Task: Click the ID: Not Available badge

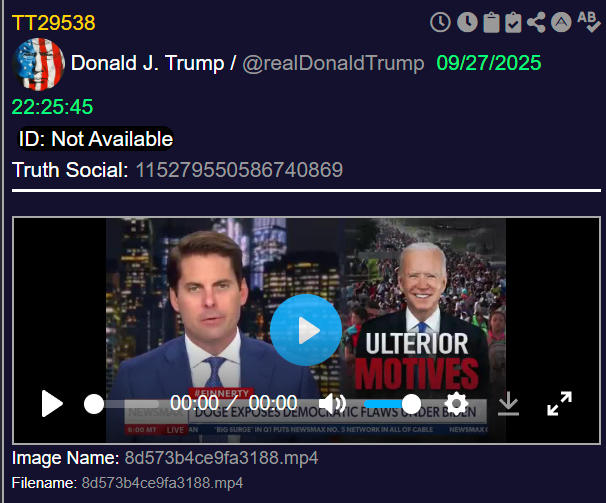Action: [x=96, y=139]
